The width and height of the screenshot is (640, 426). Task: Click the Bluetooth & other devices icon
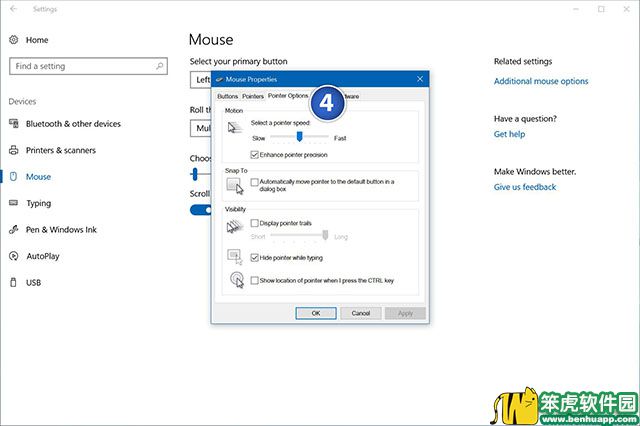pos(14,124)
